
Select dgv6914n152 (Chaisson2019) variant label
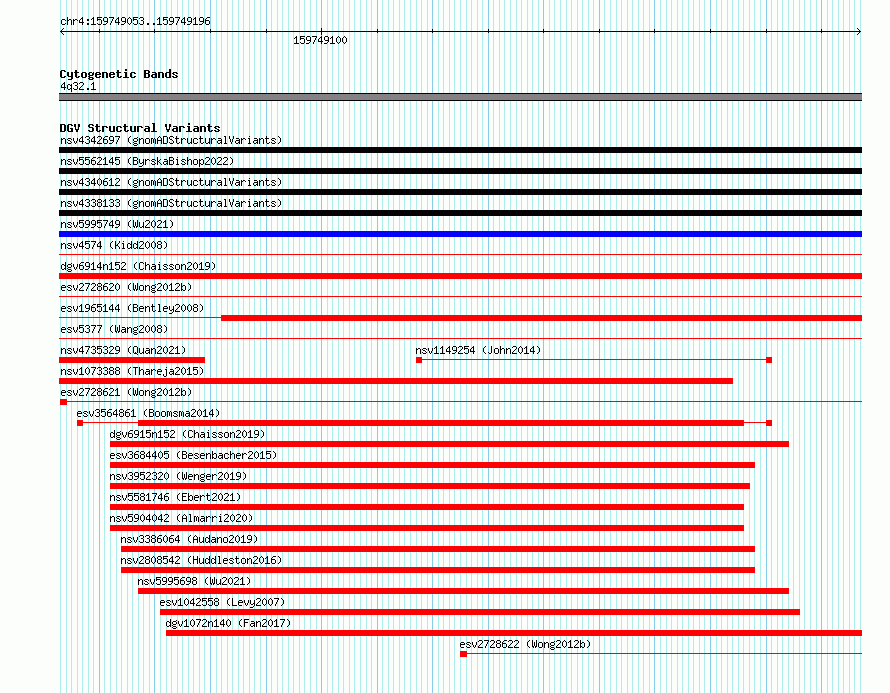[138, 266]
